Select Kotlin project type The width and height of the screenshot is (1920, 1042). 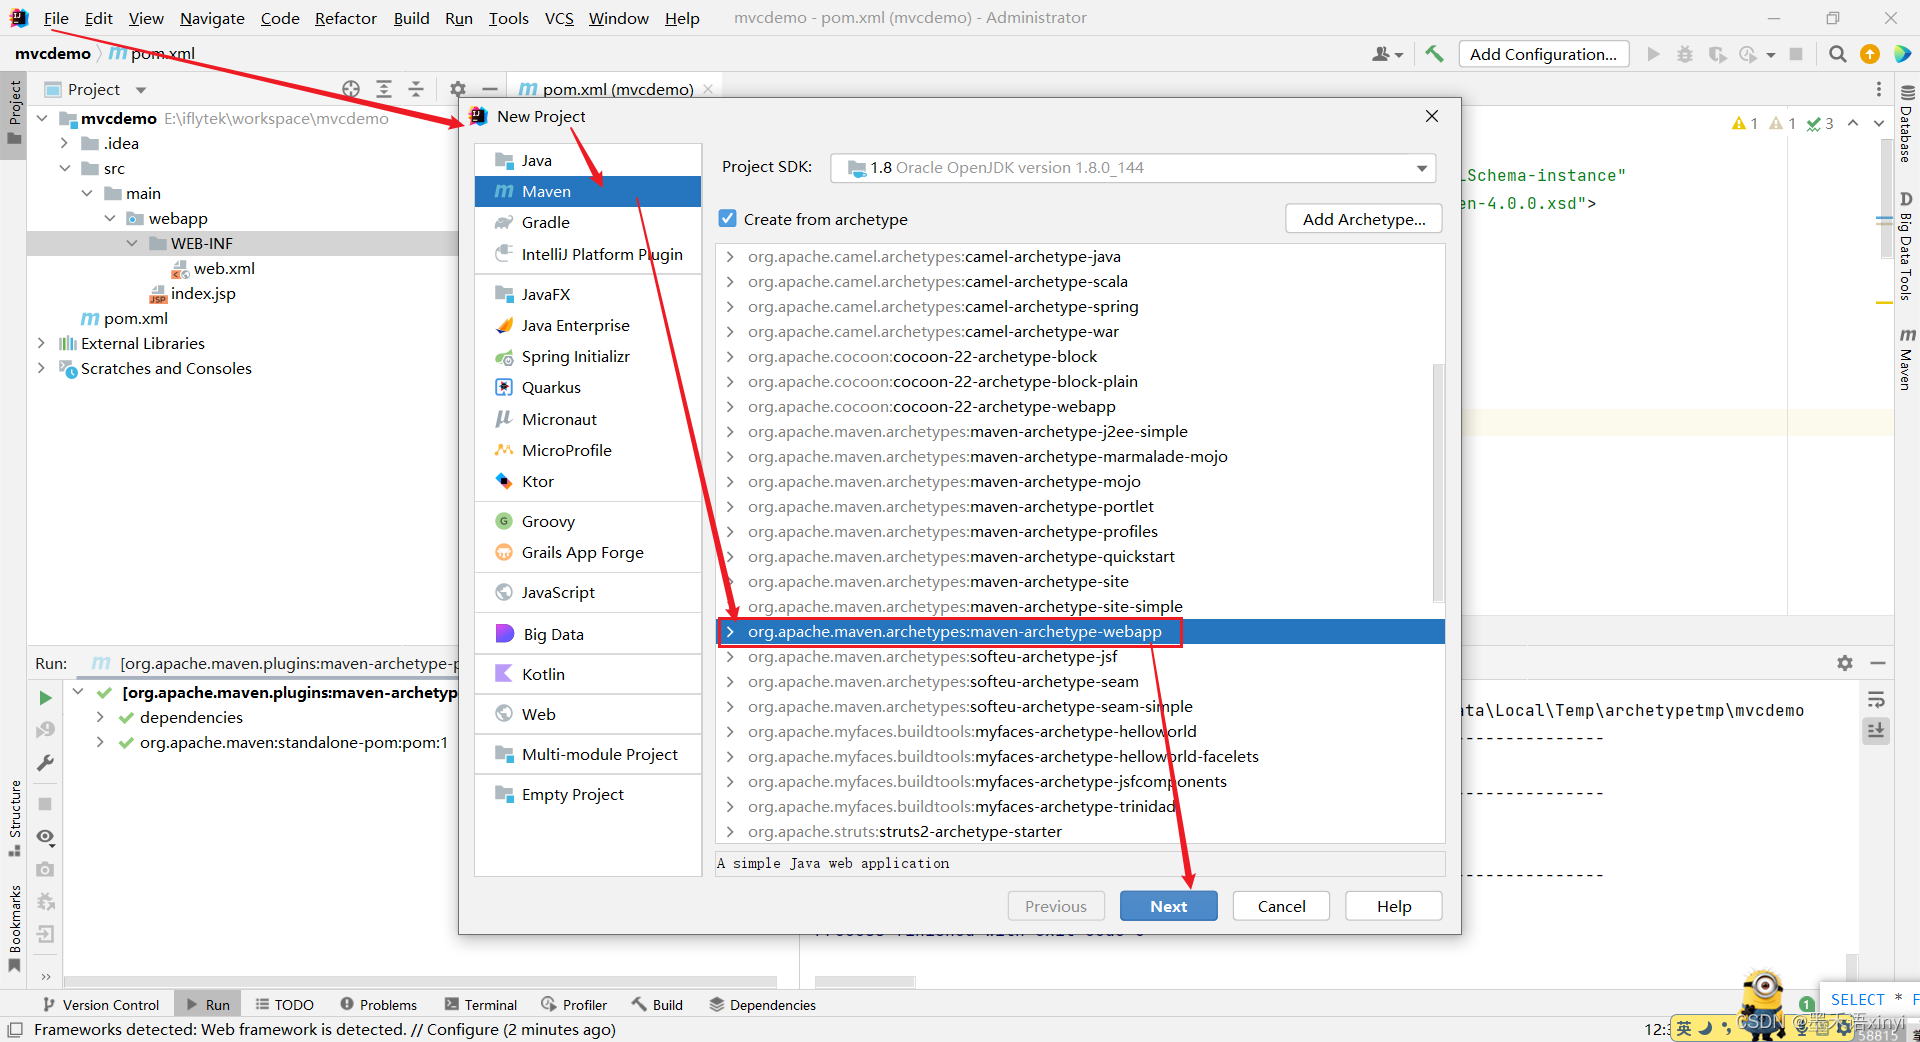pos(588,674)
